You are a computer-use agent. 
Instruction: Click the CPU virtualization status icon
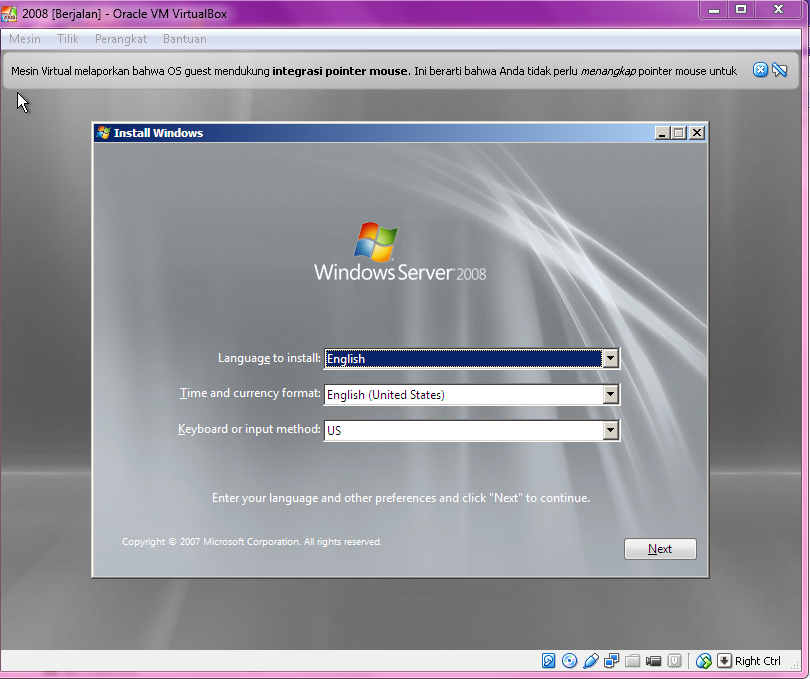click(x=674, y=660)
